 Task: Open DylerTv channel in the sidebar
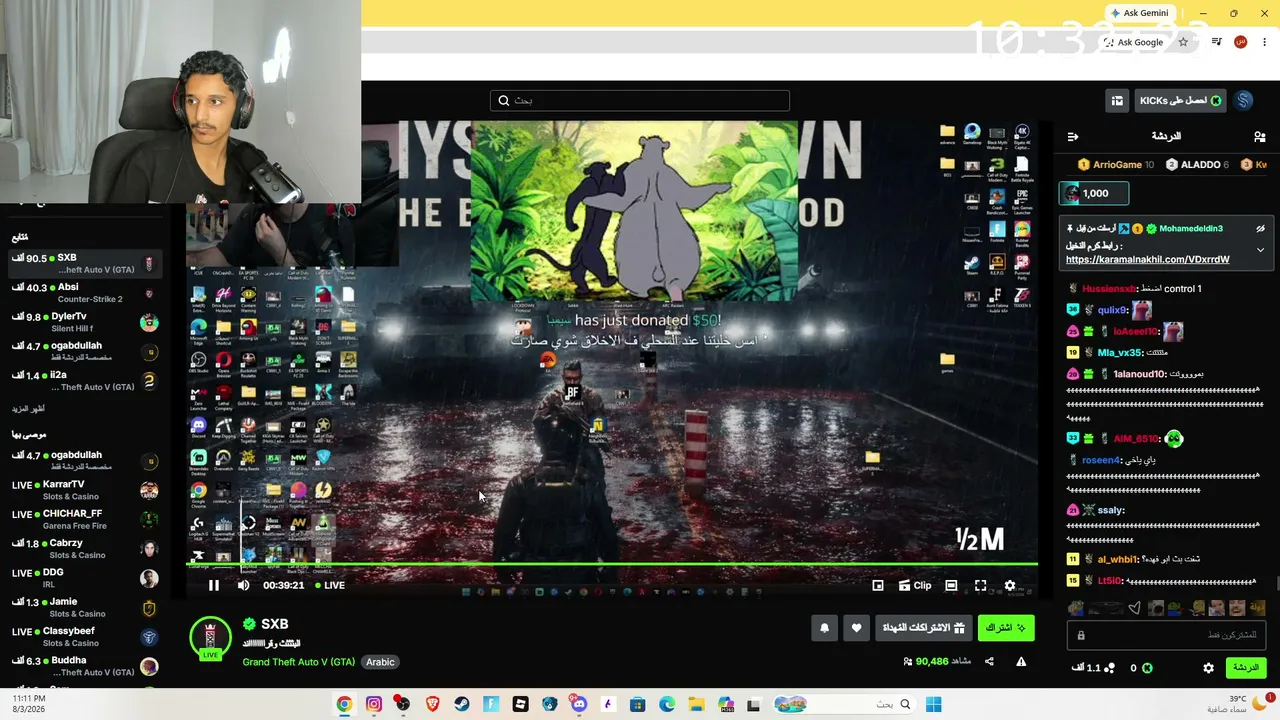coord(85,322)
